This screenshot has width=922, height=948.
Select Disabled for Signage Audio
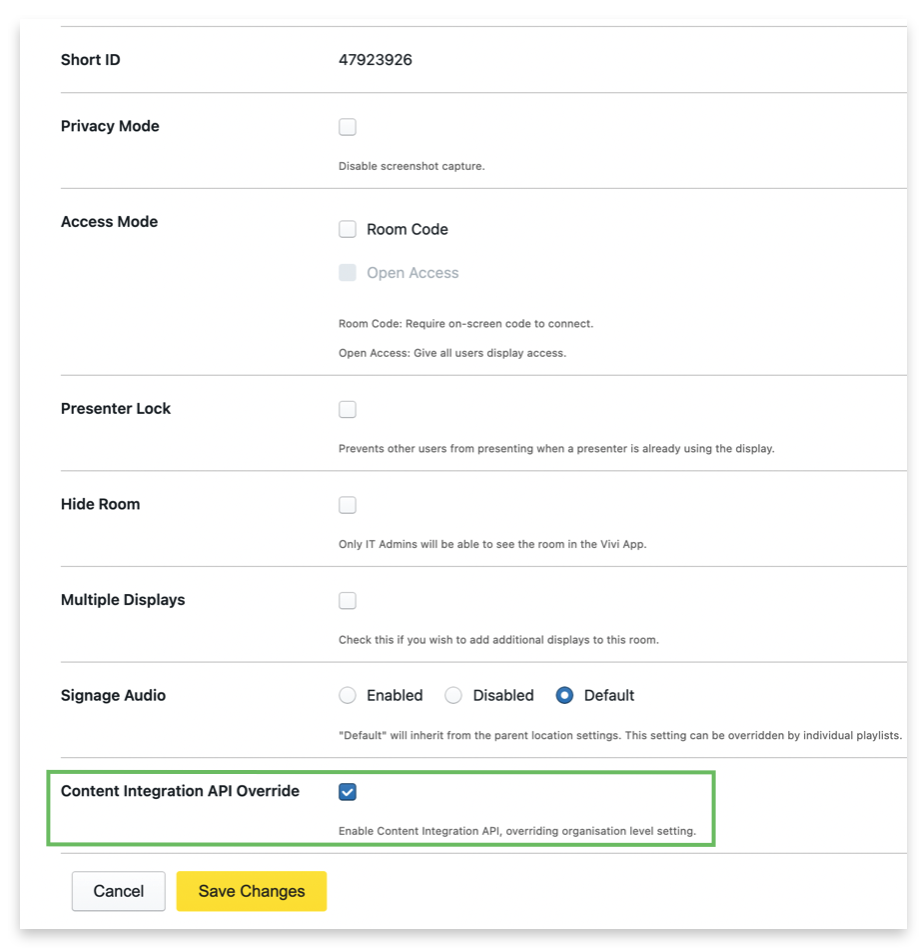(x=453, y=695)
